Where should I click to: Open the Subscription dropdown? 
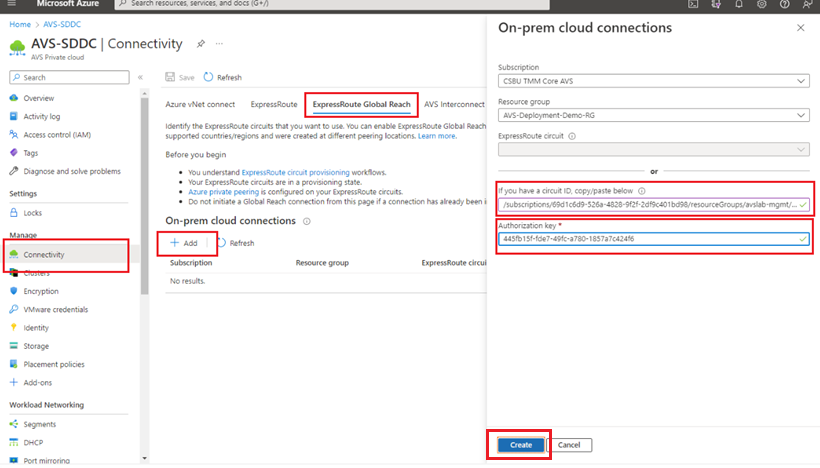654,81
